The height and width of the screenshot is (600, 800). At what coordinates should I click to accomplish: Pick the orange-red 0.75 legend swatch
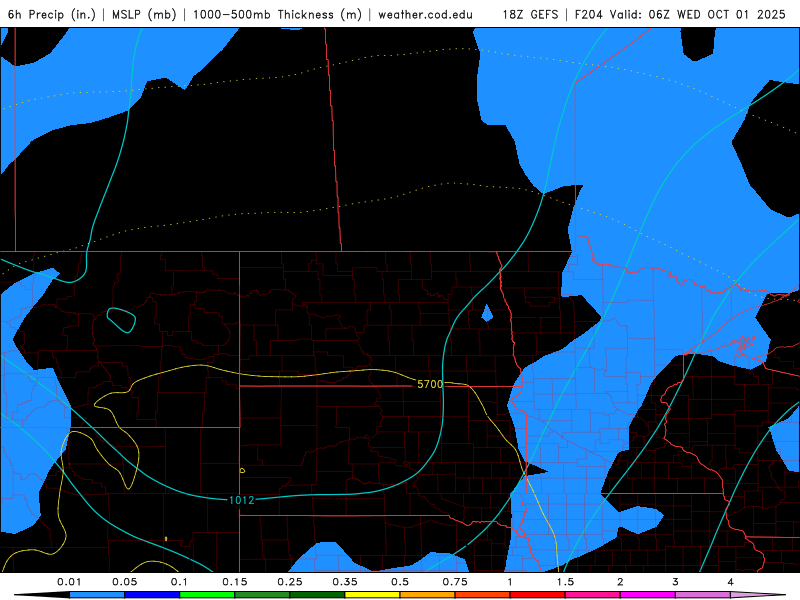[x=483, y=595]
